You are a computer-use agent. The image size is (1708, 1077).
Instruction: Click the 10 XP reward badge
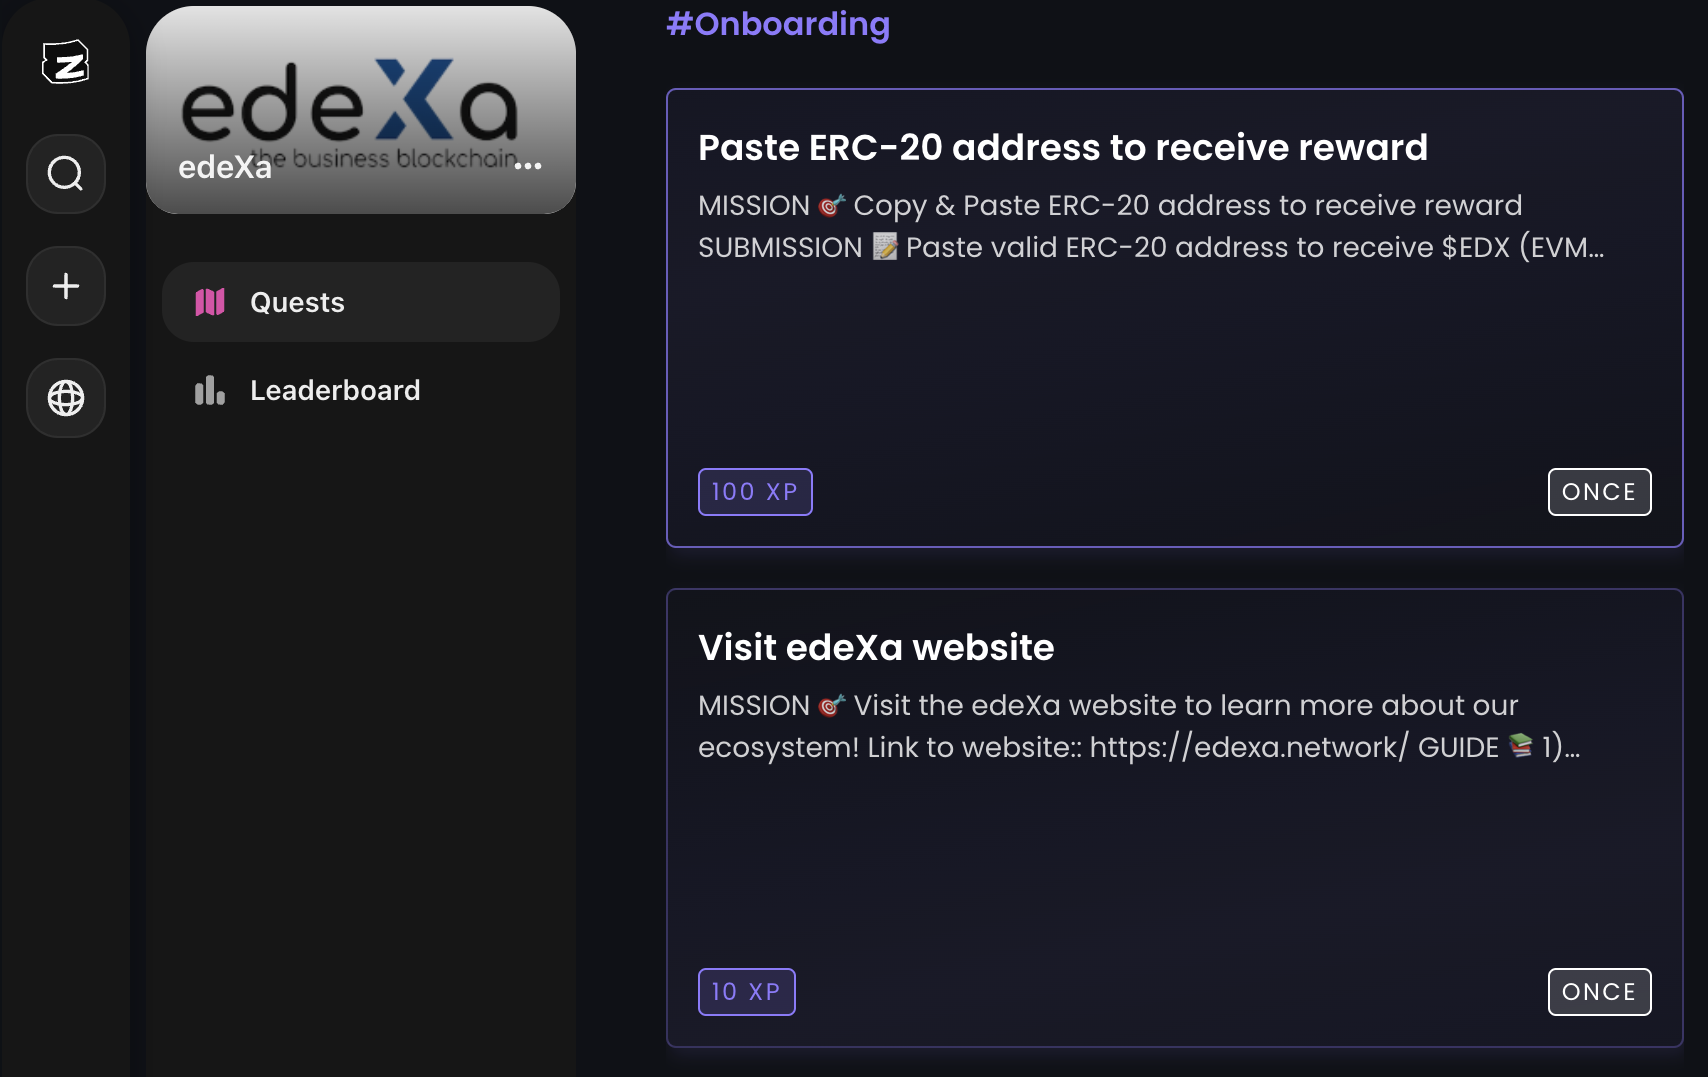coord(747,992)
